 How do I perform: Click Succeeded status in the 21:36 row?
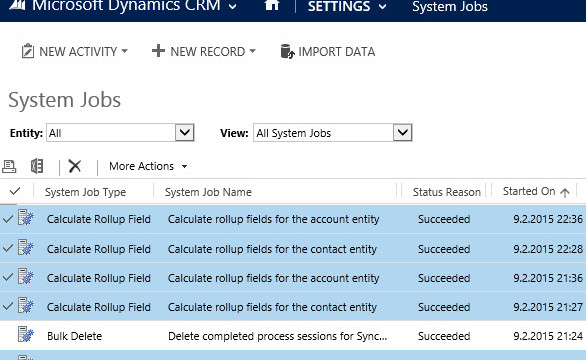pyautogui.click(x=444, y=278)
